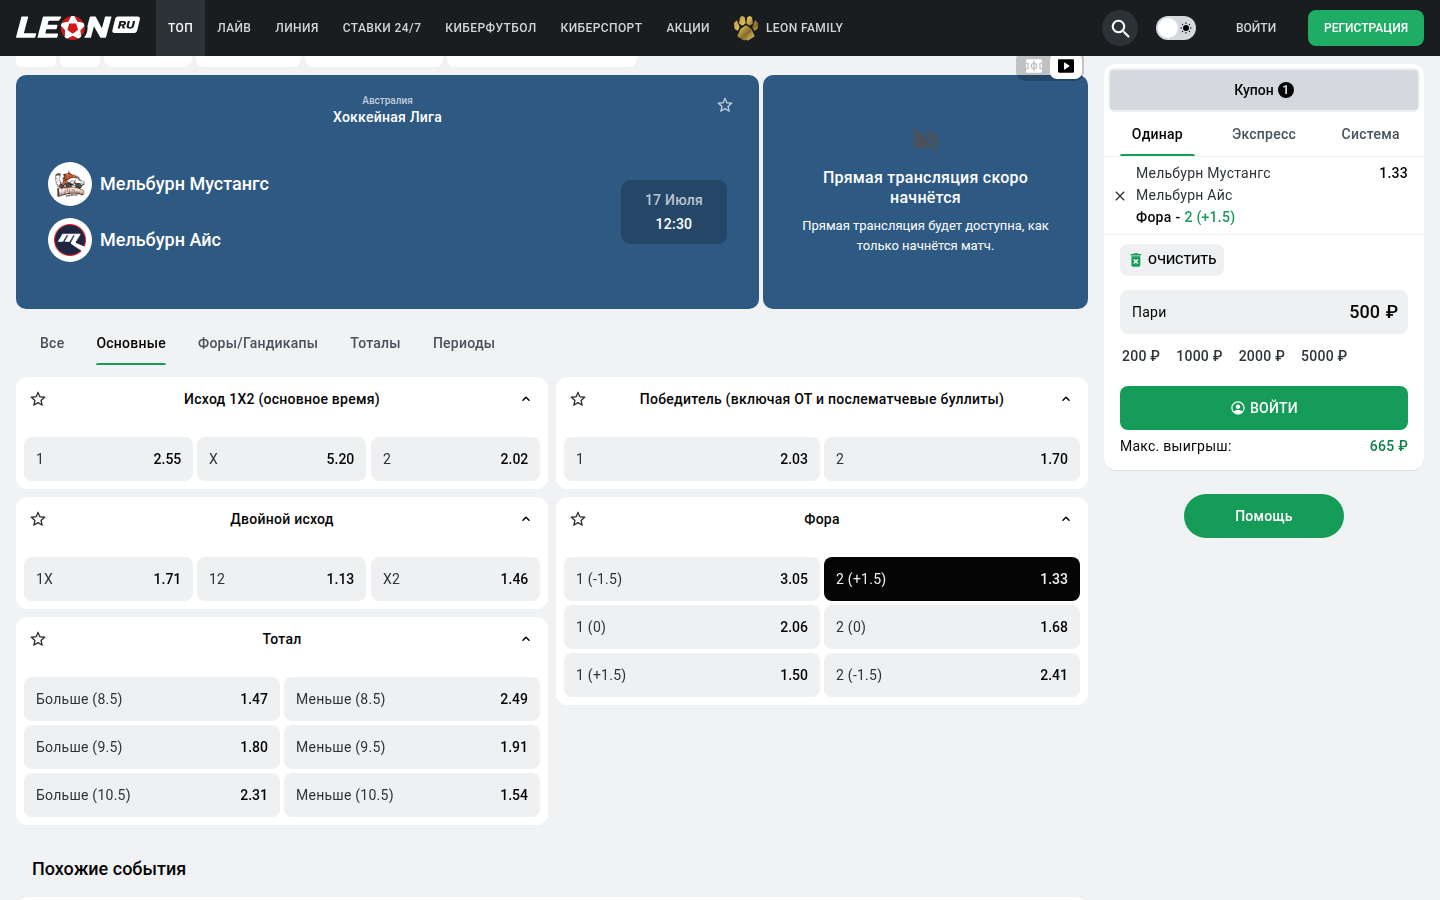Select handicap 2 (-1.5) at 2.41
Image resolution: width=1440 pixels, height=900 pixels.
(x=952, y=675)
